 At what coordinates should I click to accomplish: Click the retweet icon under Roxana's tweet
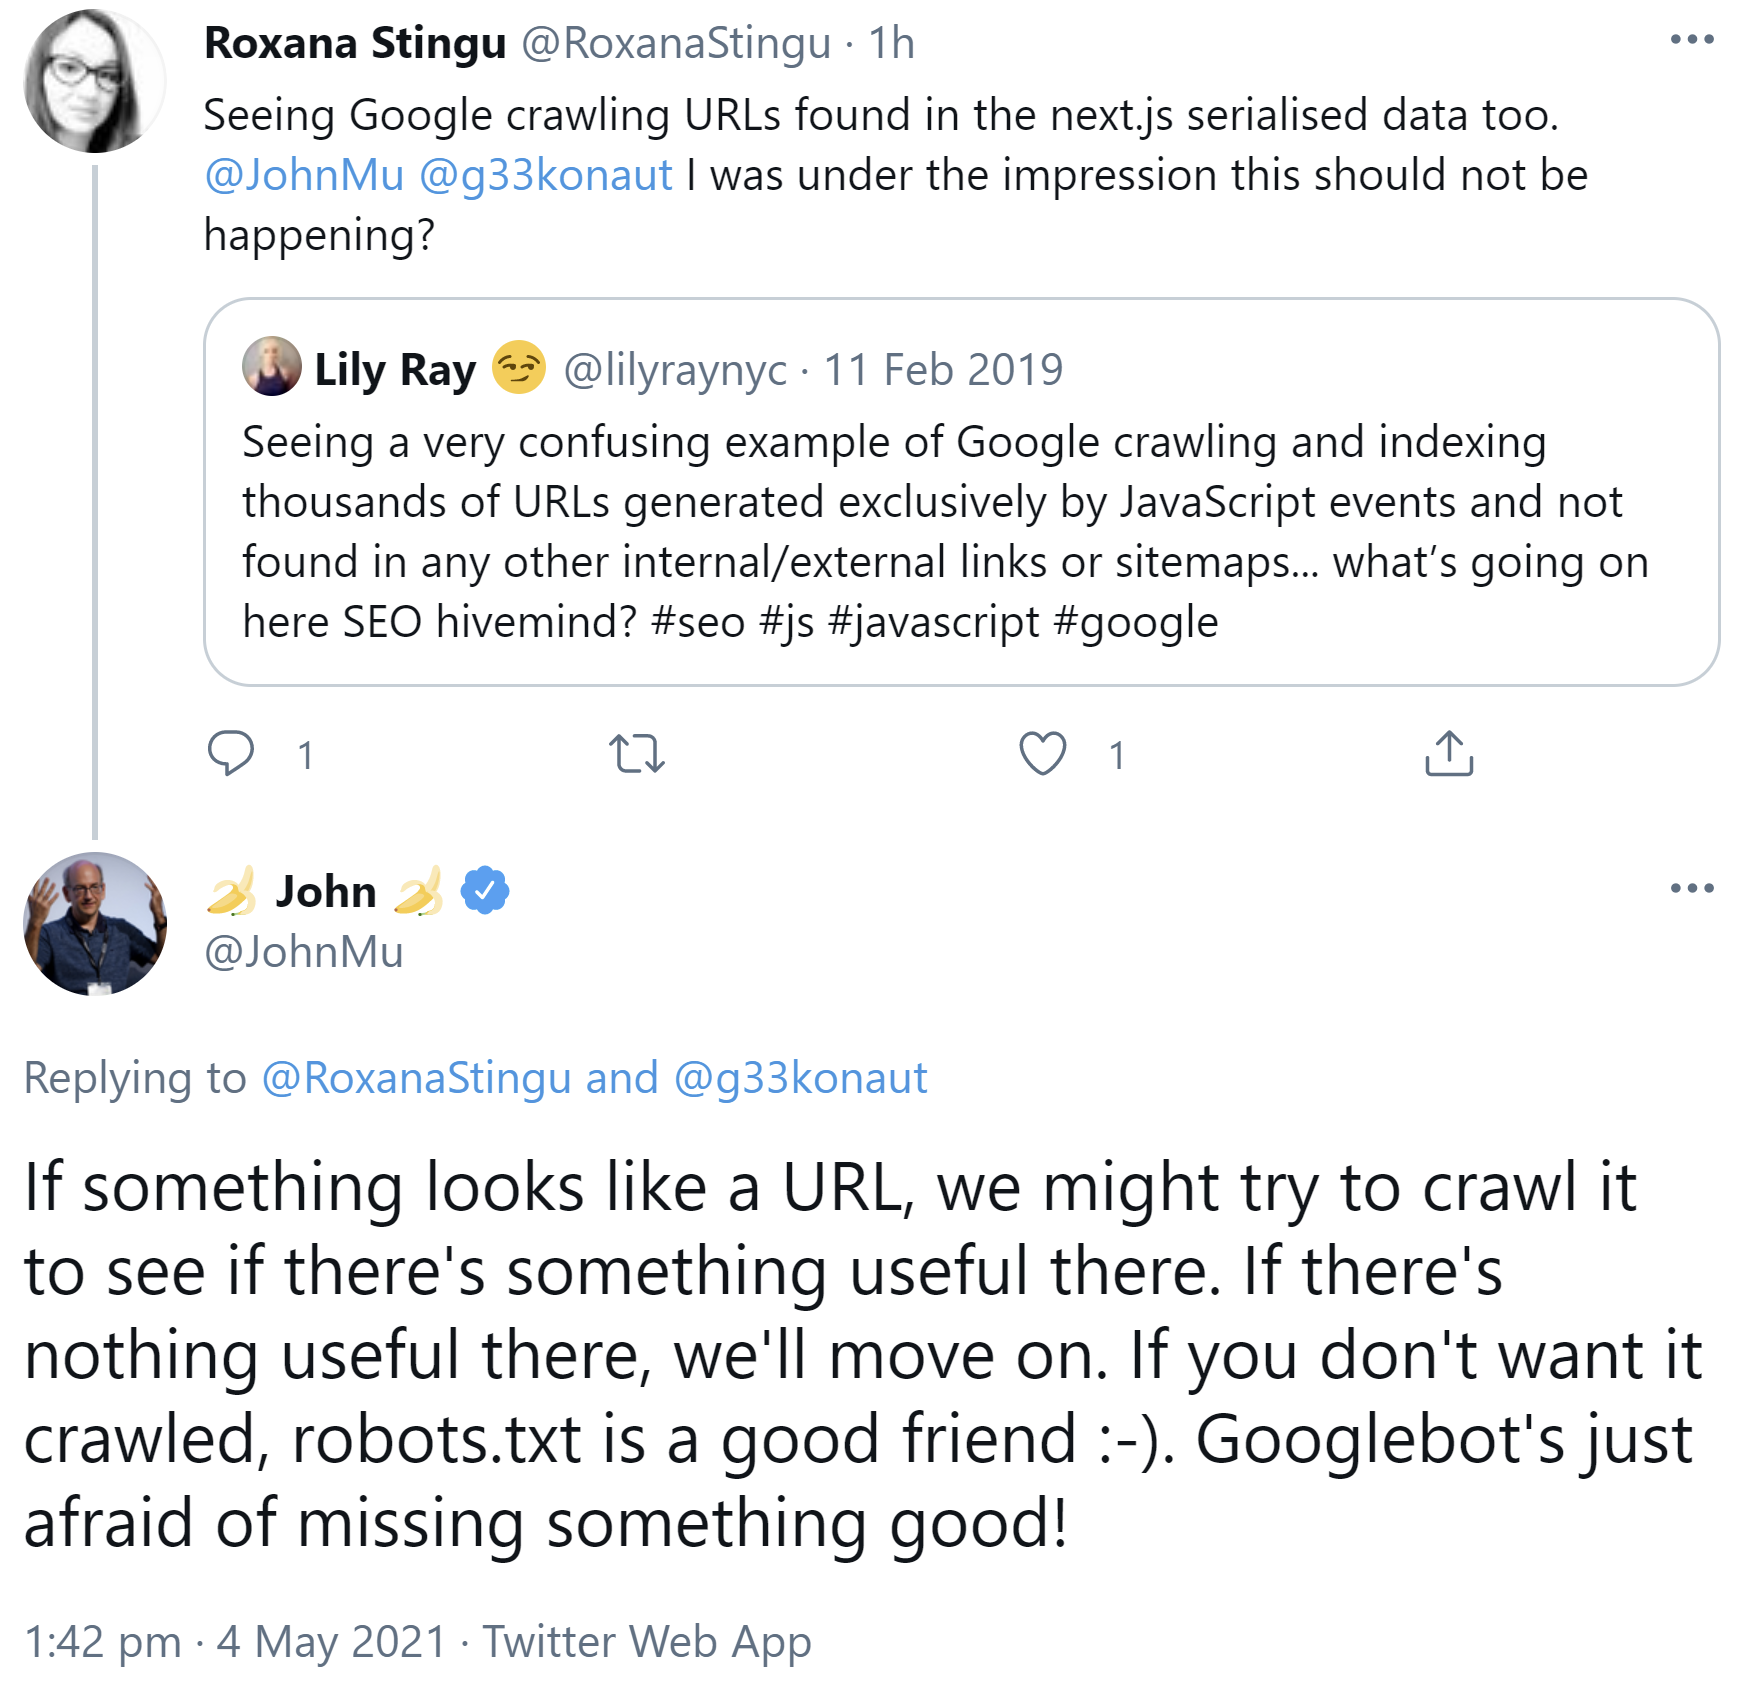(x=637, y=754)
